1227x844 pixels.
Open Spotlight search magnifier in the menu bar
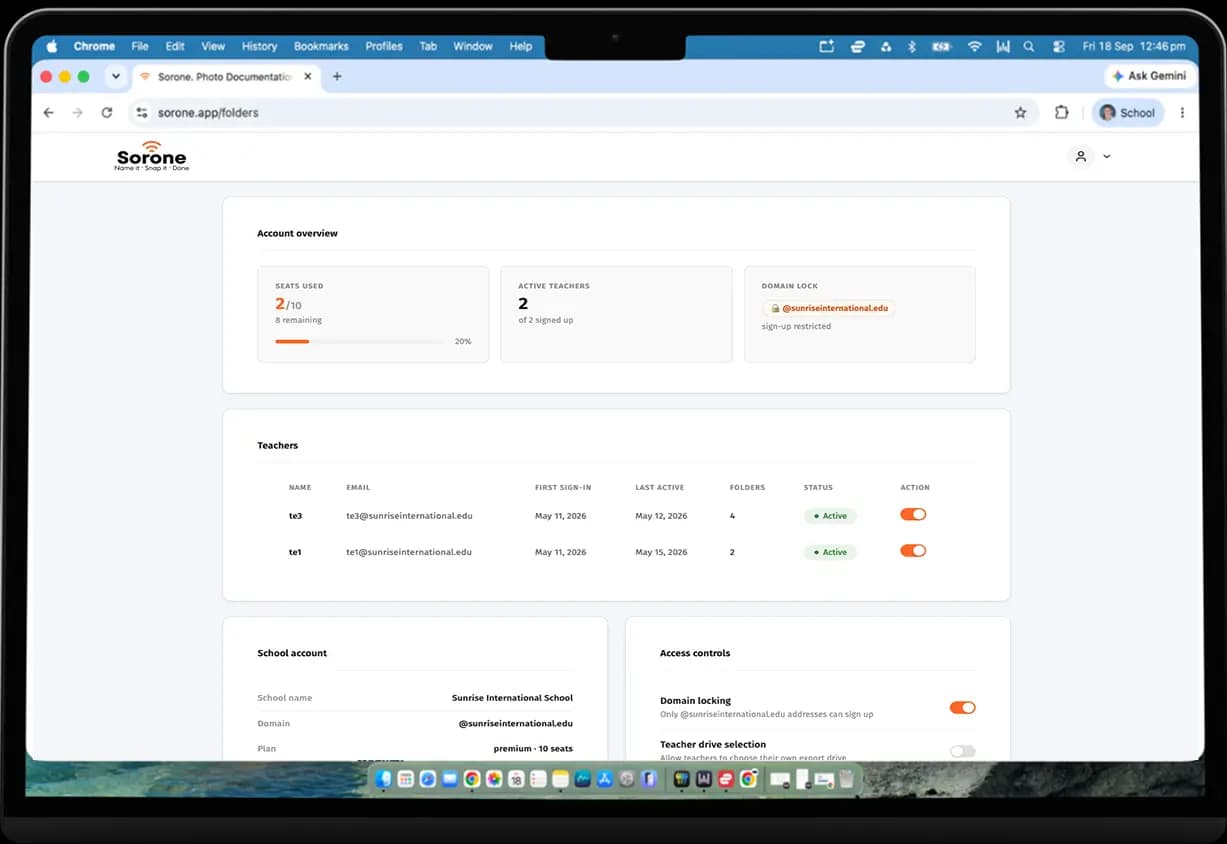coord(1028,46)
